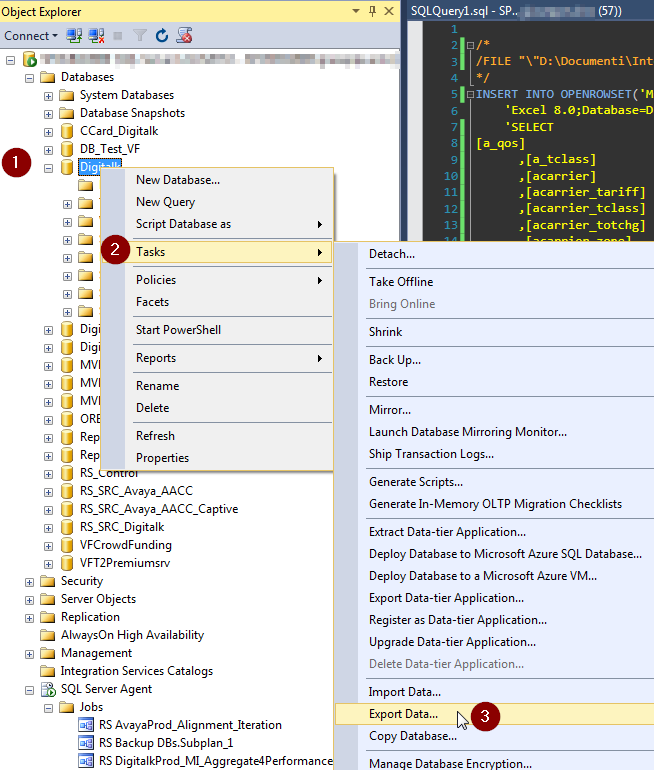
Task: Click the SQL Server Agent icon
Action: (48, 689)
